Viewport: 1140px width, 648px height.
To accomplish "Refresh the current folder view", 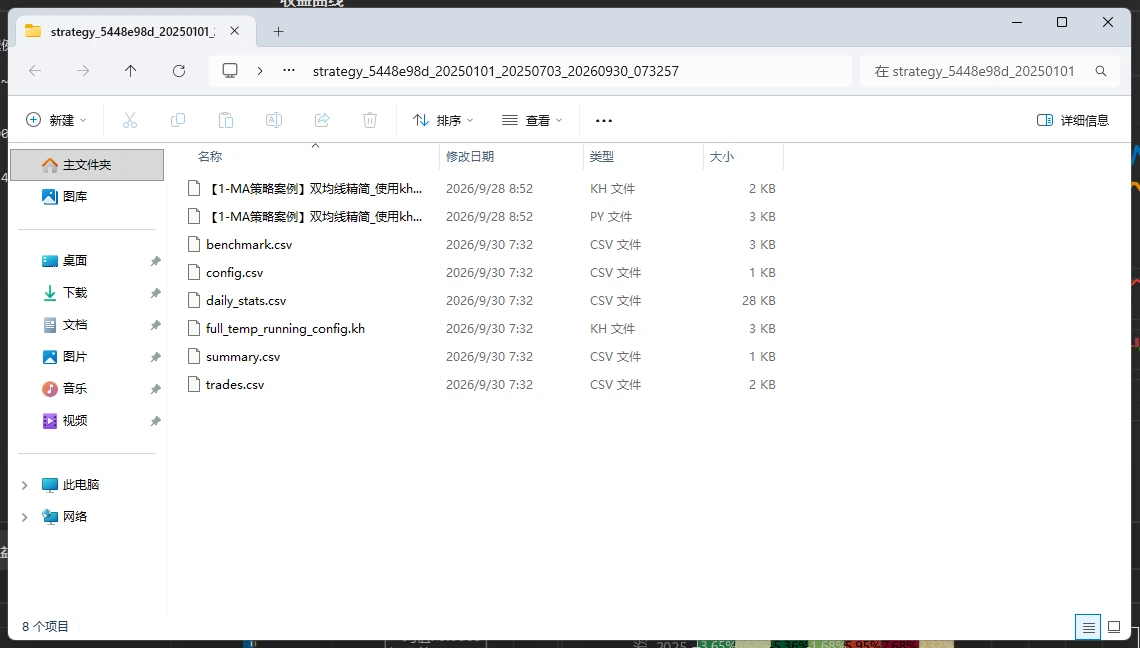I will click(179, 71).
